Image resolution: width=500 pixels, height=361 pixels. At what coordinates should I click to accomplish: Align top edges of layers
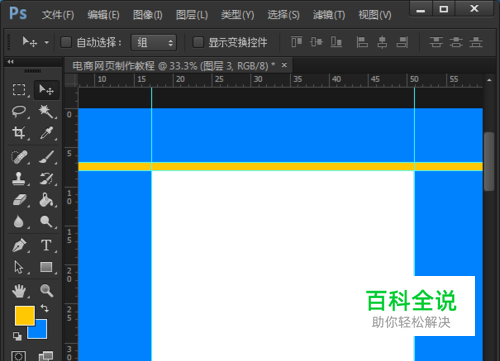tap(296, 42)
